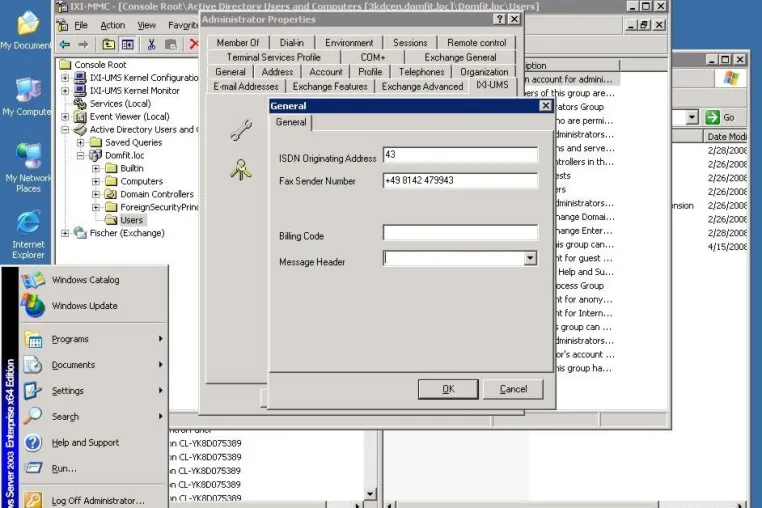Screen dimensions: 762x508
Task: Switch to the Member Of tab
Action: (x=238, y=43)
